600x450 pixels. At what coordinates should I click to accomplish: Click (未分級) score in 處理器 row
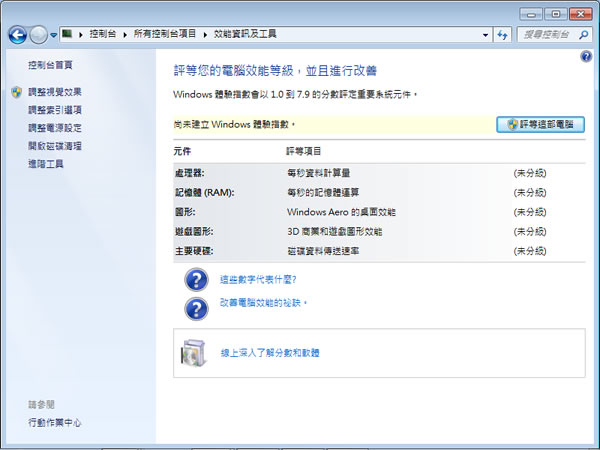[x=530, y=173]
